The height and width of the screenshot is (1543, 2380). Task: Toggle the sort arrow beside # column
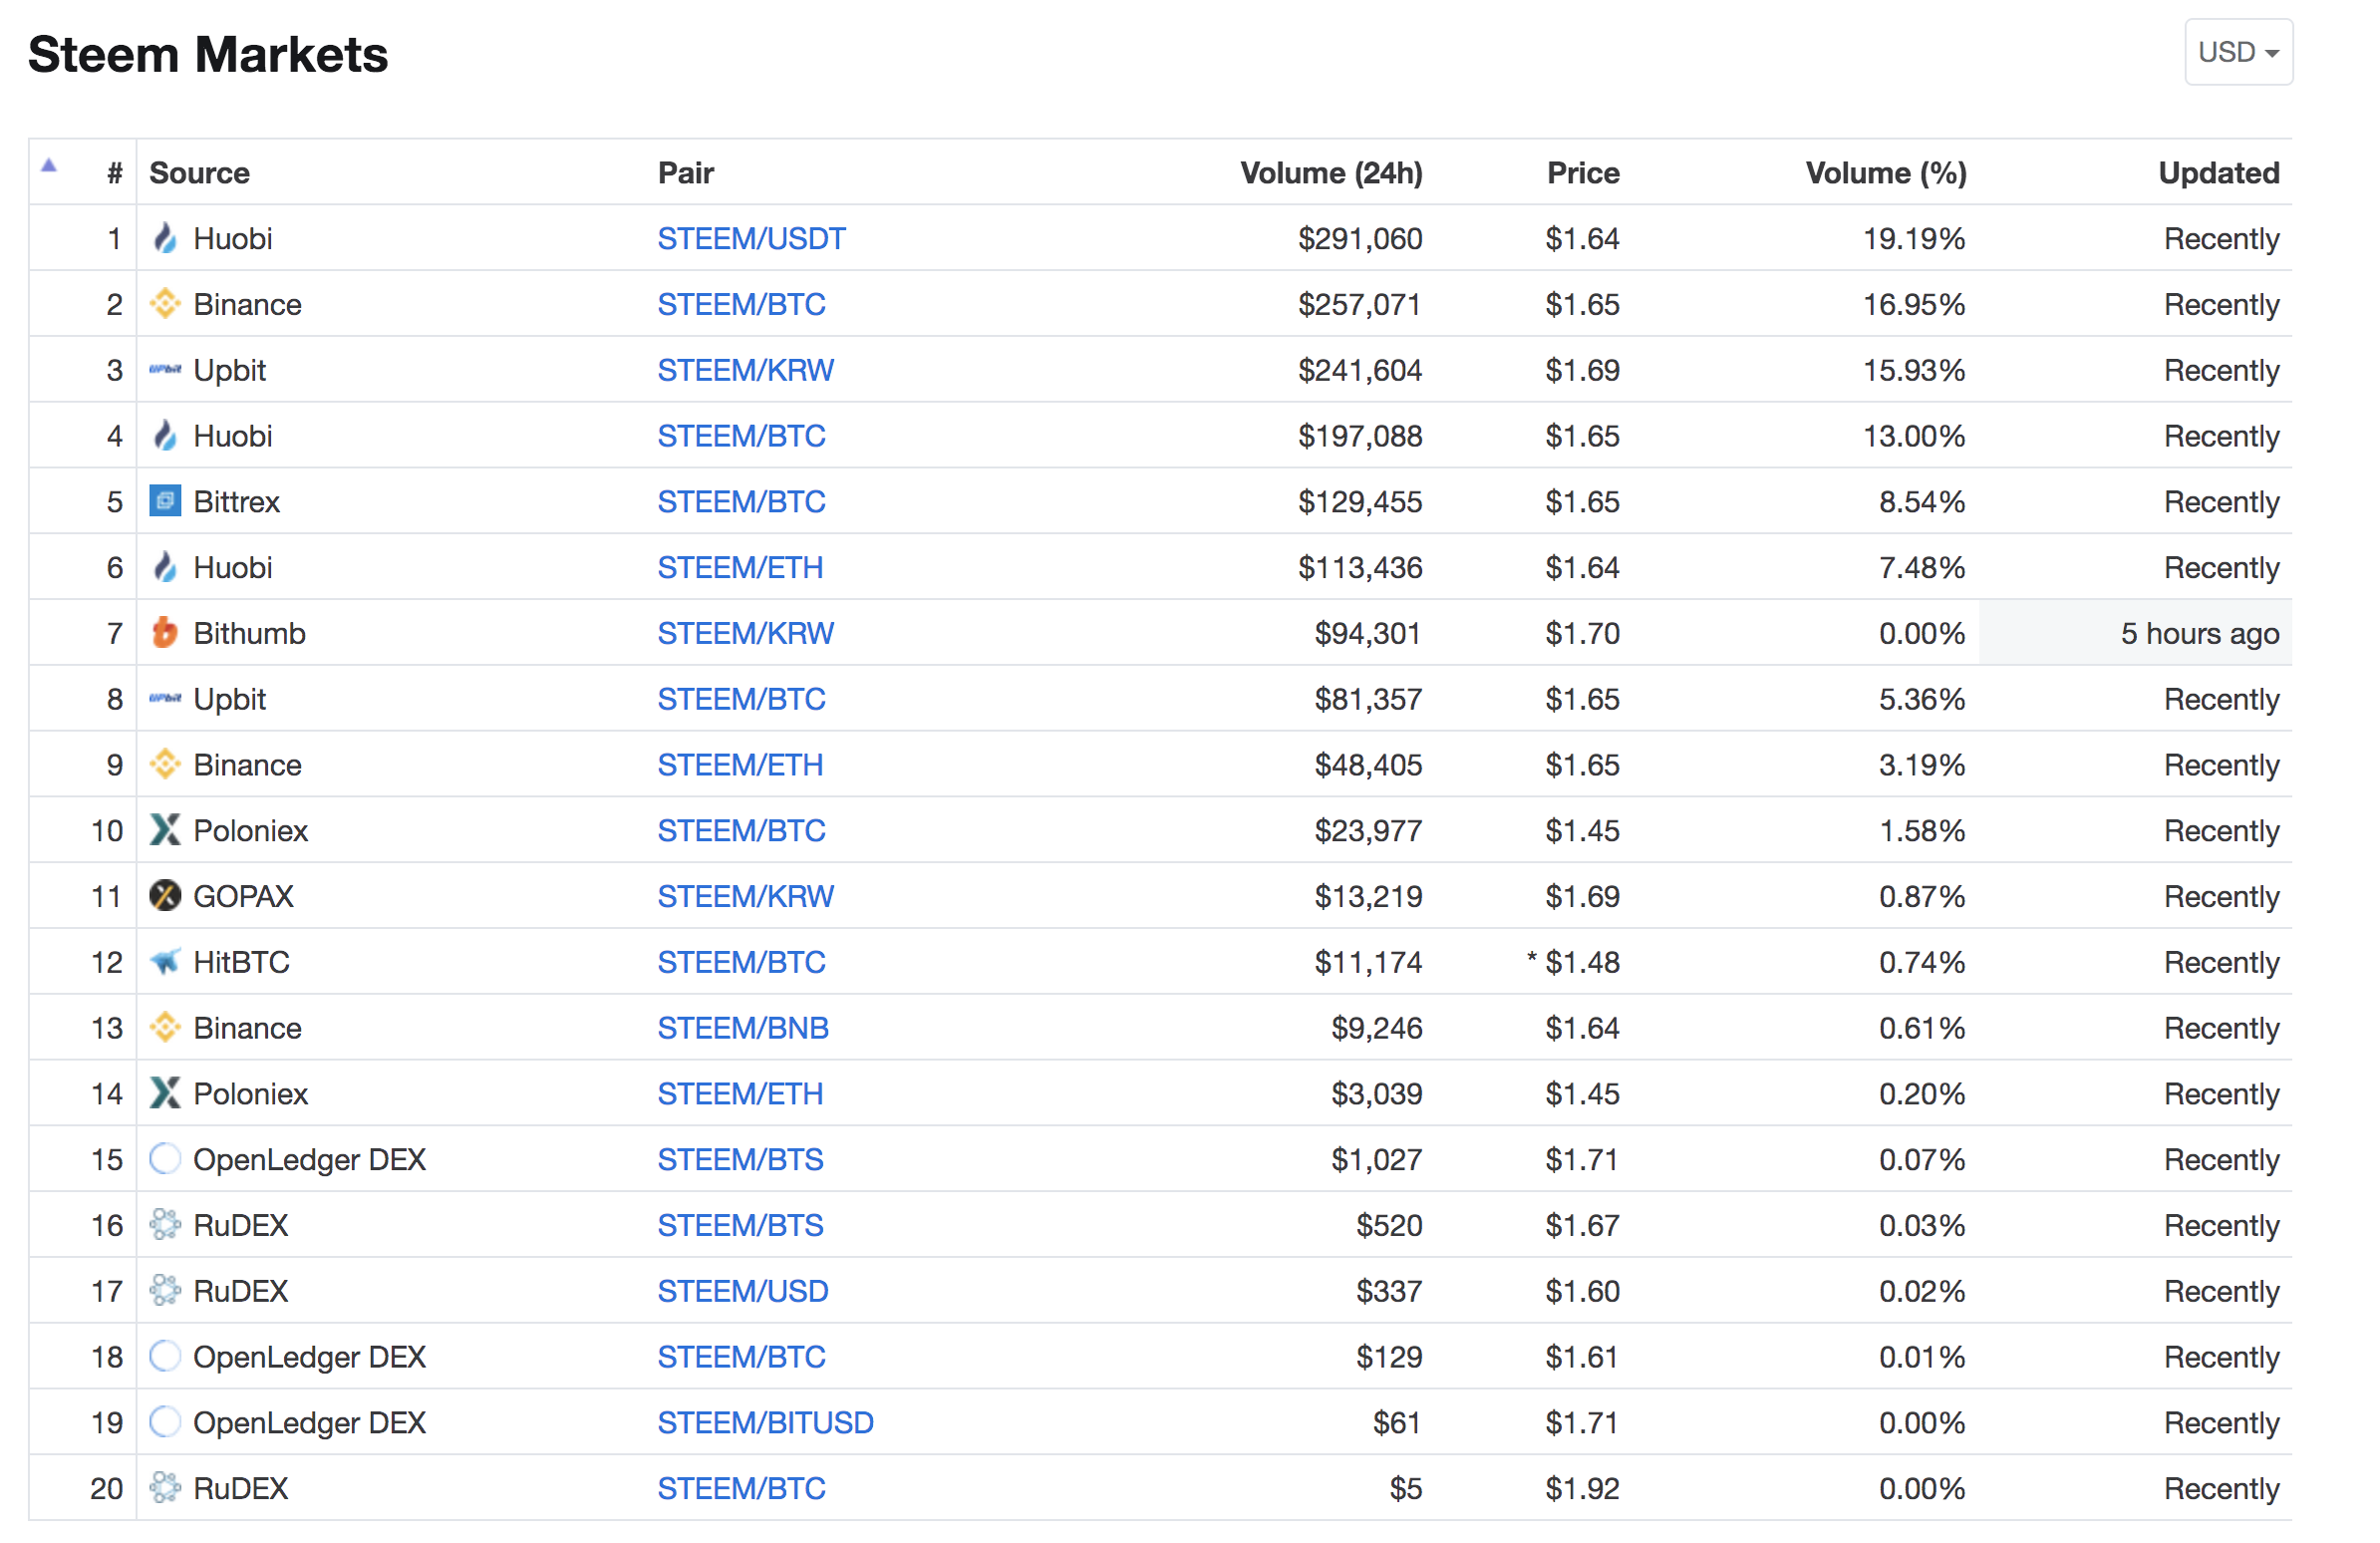(x=49, y=166)
